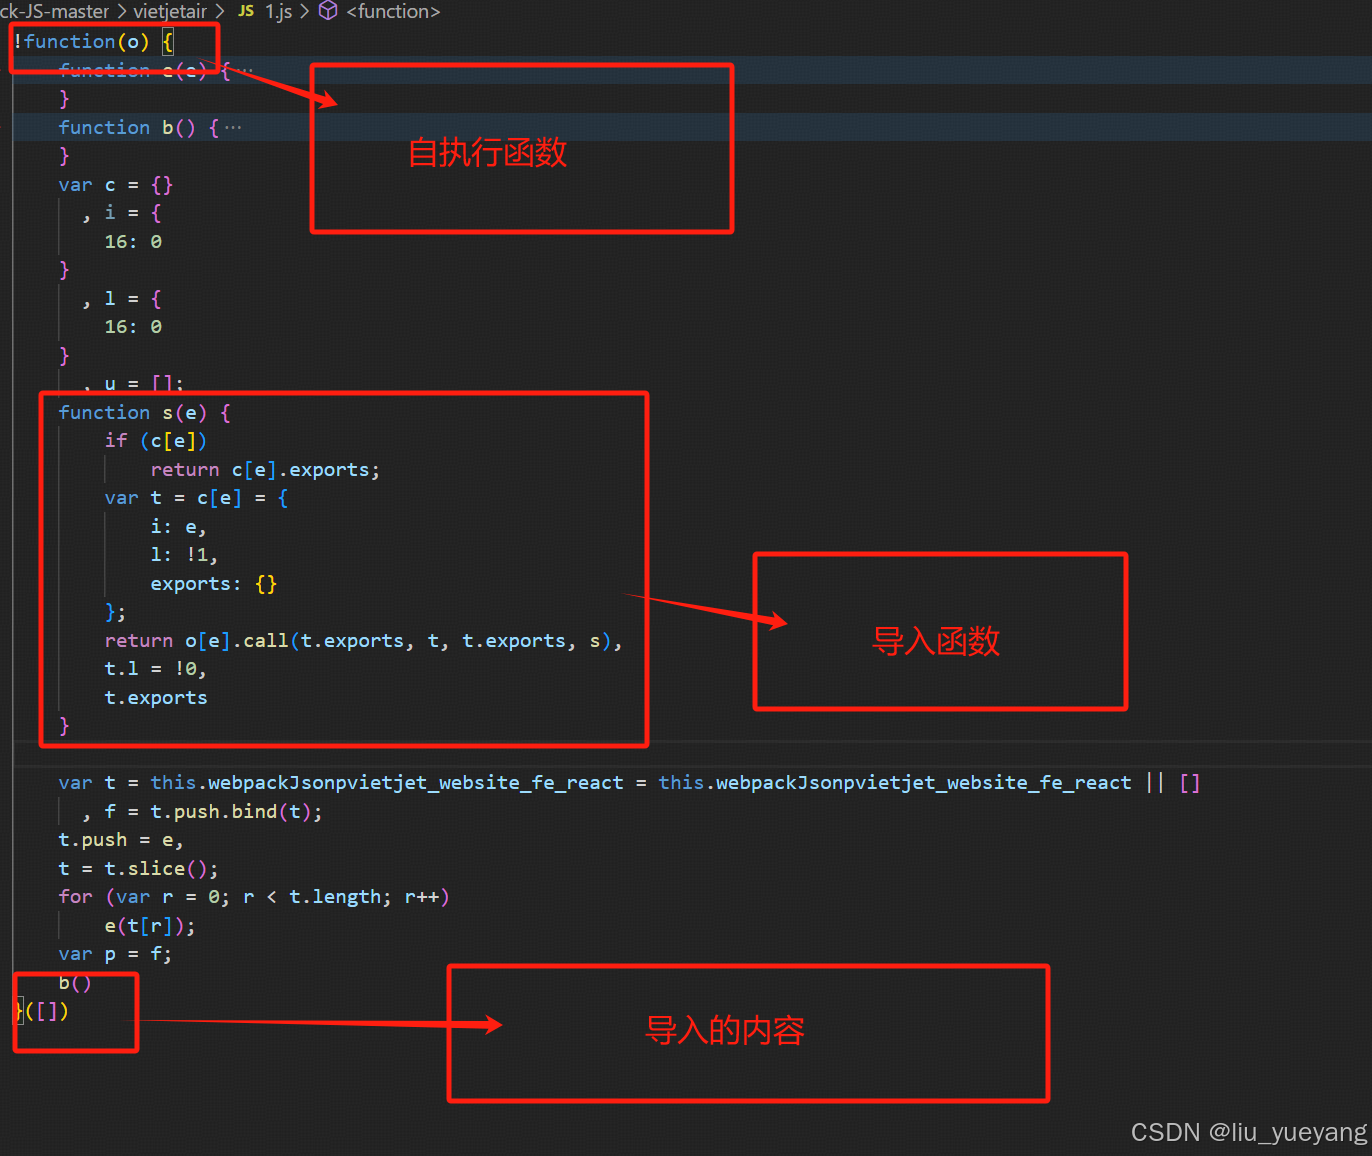The image size is (1372, 1156).
Task: Click the 't.exports' line inside function s
Action: [x=155, y=697]
